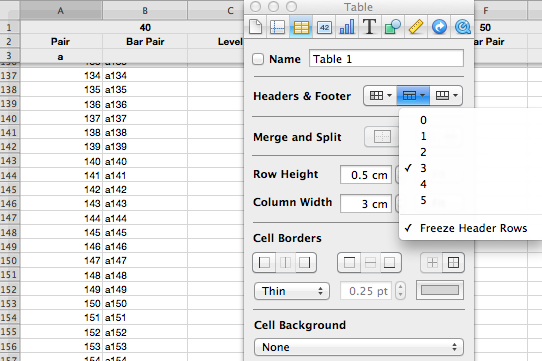Open the Metrics ruler inspector icon
The image size is (542, 361).
[x=416, y=27]
